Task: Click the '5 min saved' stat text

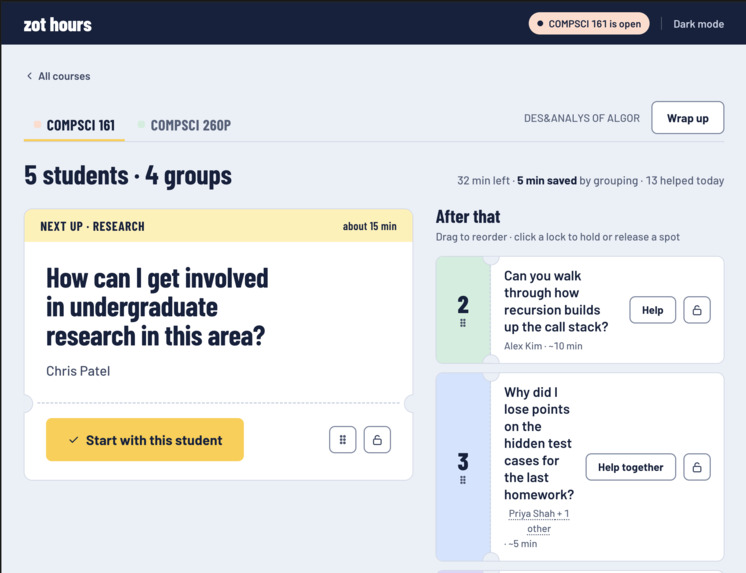Action: [x=547, y=181]
